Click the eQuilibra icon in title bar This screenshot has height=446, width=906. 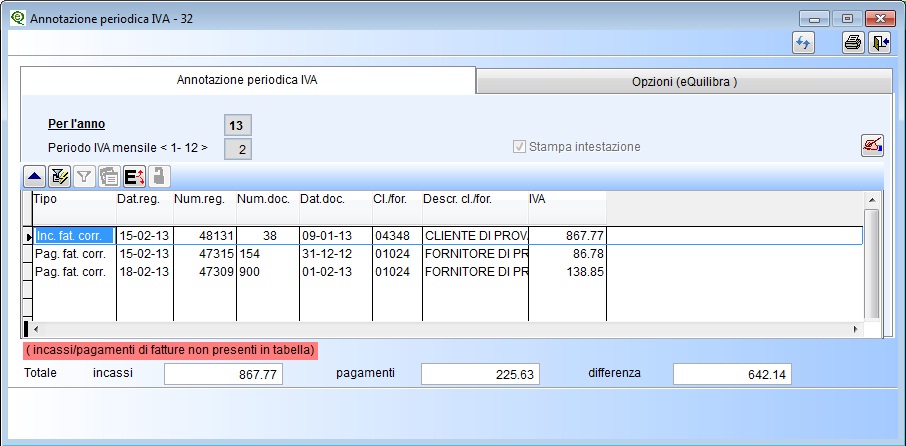[18, 18]
